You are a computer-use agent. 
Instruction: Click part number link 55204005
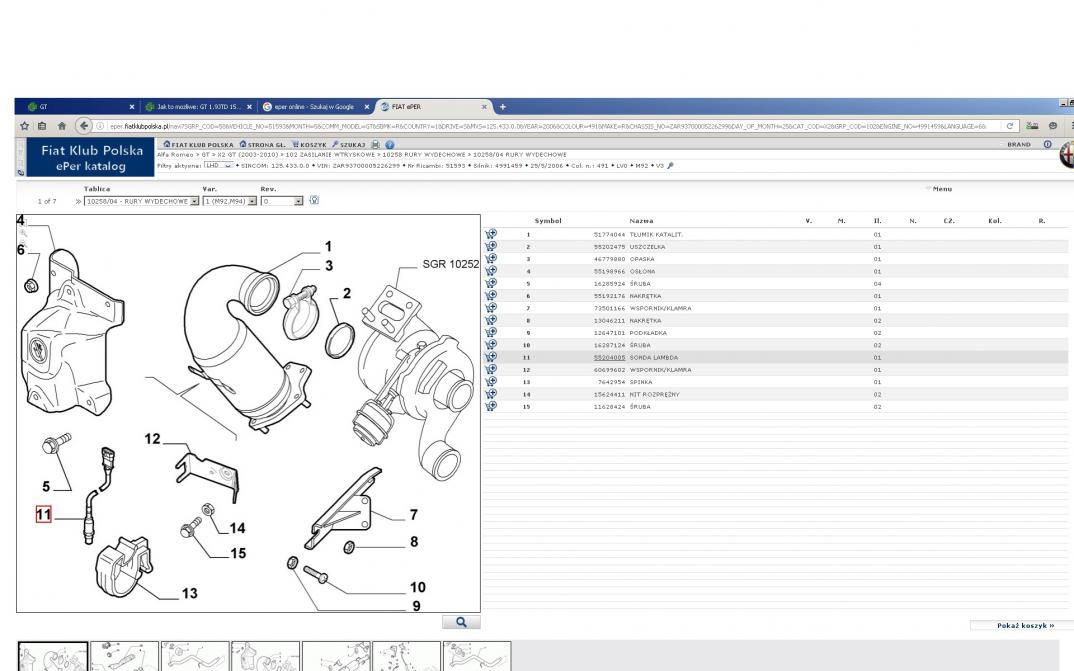(609, 357)
